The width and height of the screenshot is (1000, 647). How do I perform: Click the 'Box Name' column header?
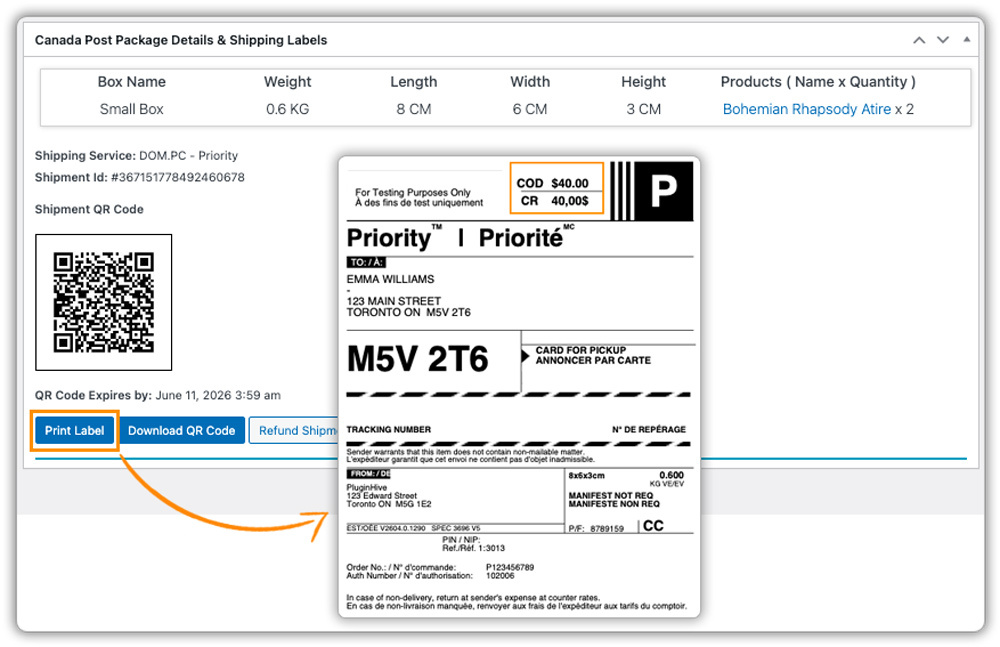coord(131,82)
